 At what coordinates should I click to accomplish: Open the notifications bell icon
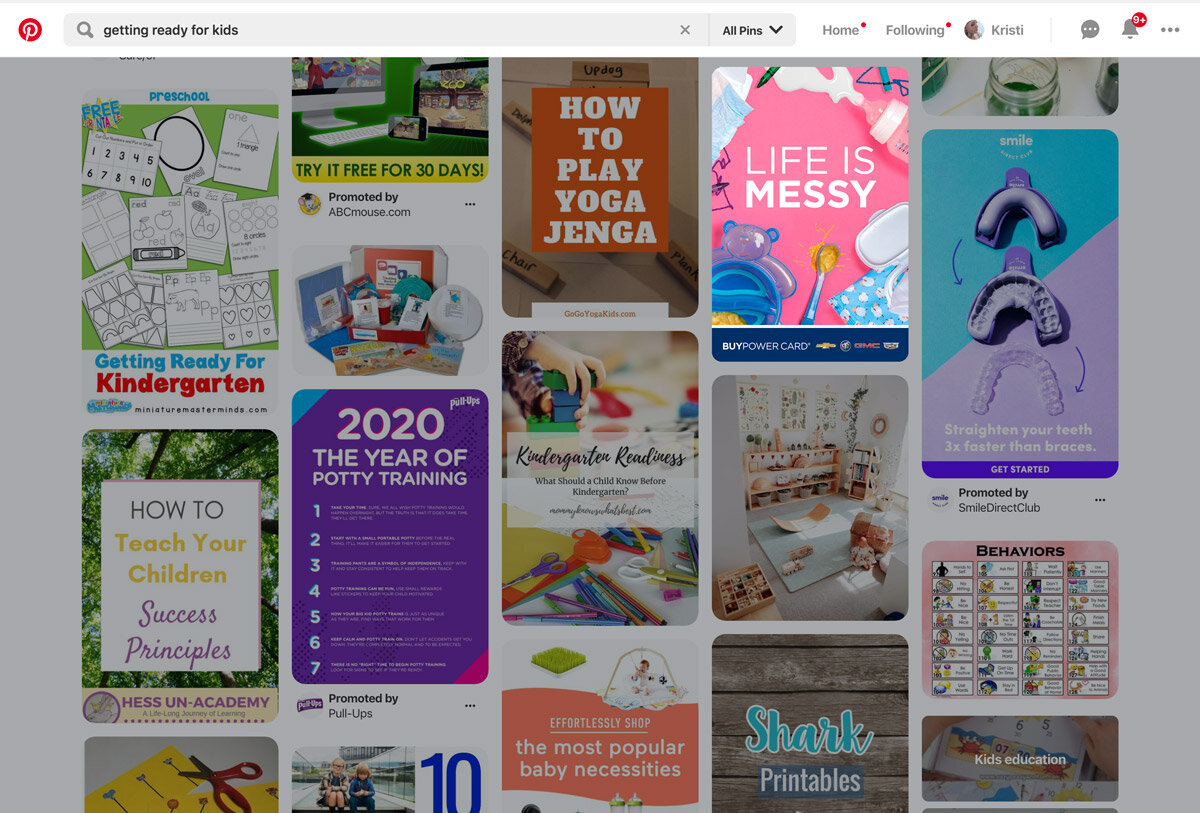[1130, 29]
